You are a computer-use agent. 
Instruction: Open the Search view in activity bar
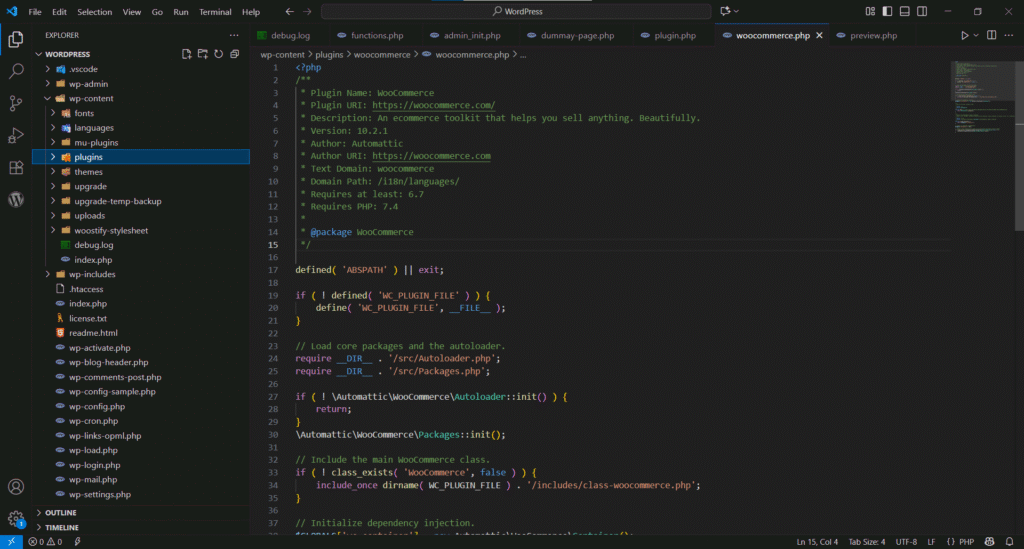click(16, 72)
